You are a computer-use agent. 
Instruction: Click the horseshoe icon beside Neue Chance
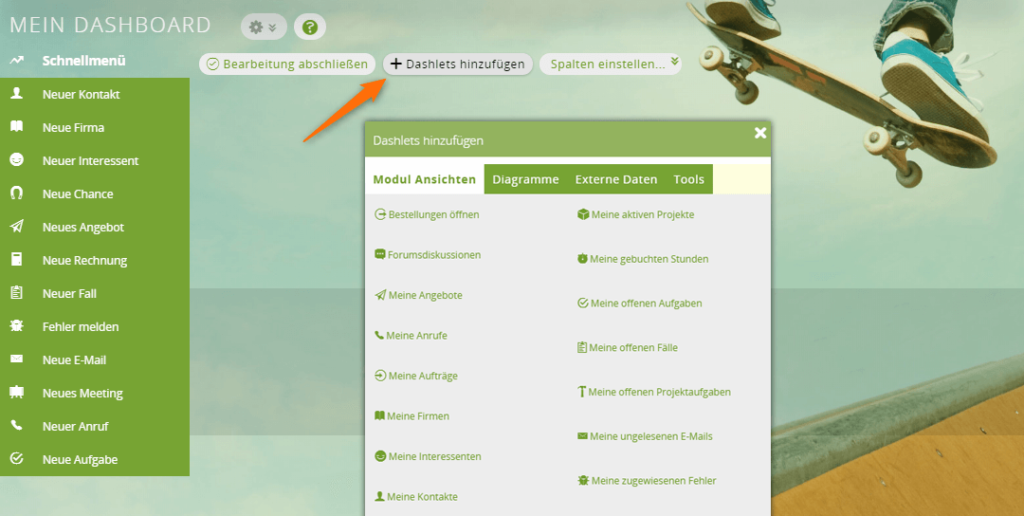coord(16,193)
